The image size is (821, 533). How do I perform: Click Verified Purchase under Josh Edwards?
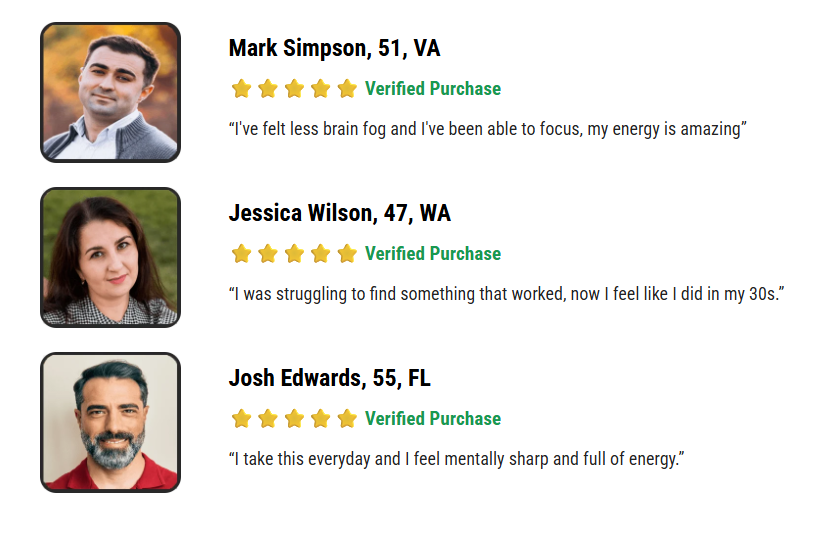click(433, 419)
